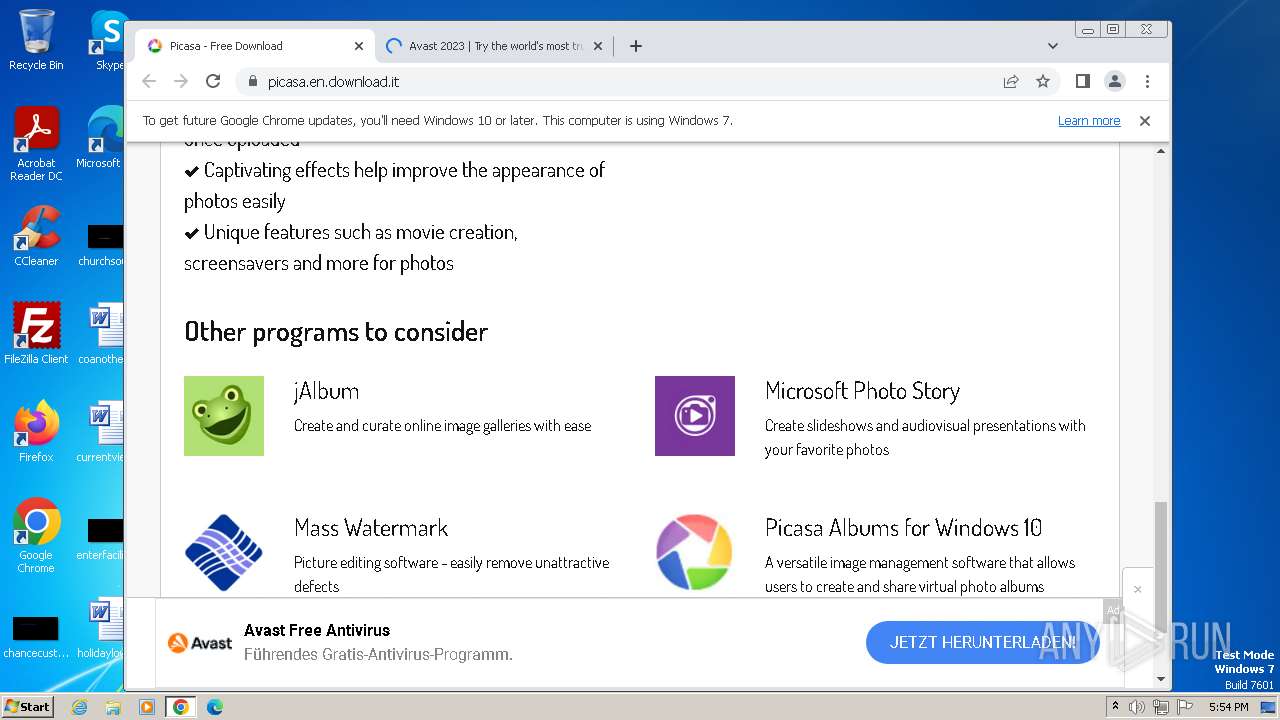
Task: Switch to the Avast 2023 tab
Action: pos(494,46)
